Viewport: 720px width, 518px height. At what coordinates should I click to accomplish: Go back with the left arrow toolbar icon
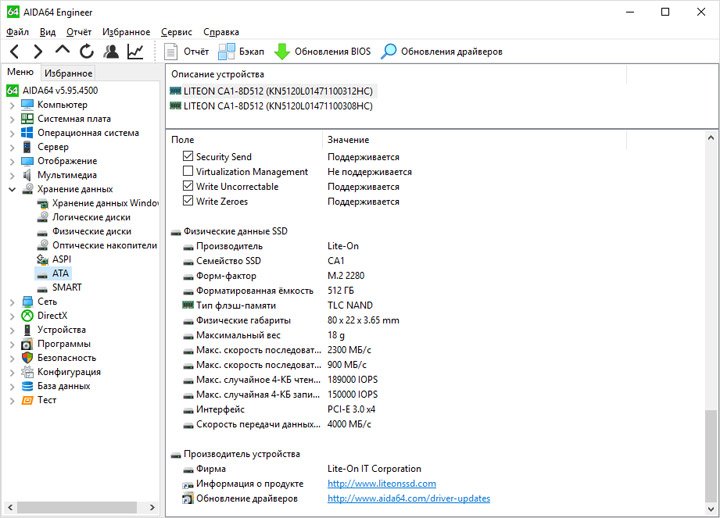click(x=15, y=51)
